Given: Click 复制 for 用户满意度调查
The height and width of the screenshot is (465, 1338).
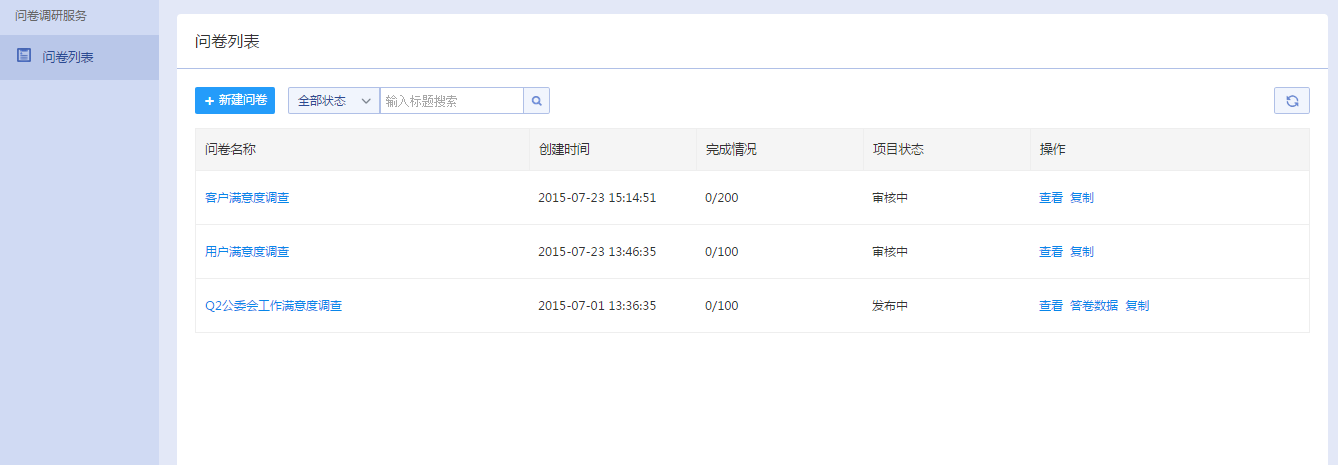Looking at the screenshot, I should (x=1082, y=252).
